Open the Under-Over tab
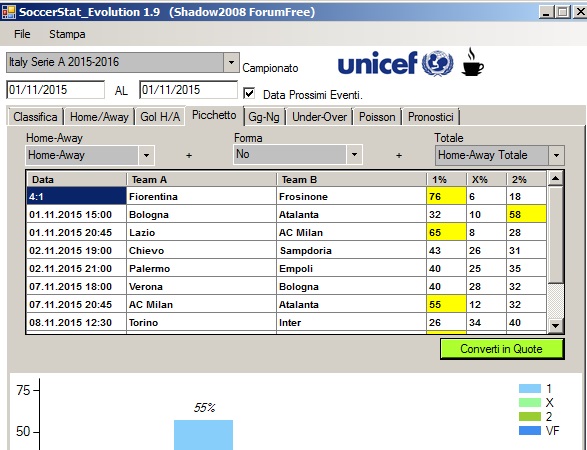 tap(319, 117)
